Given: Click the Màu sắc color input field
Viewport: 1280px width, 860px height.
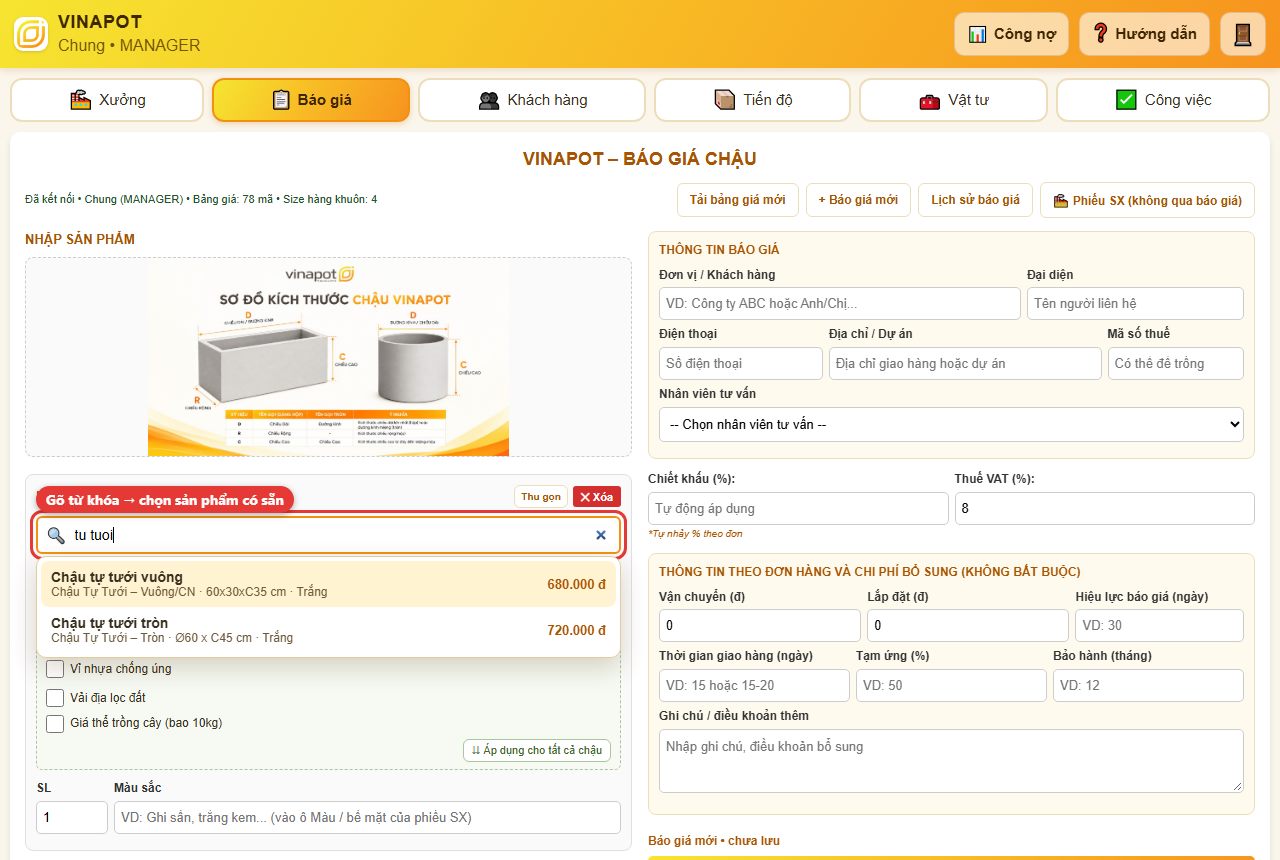Looking at the screenshot, I should (367, 817).
